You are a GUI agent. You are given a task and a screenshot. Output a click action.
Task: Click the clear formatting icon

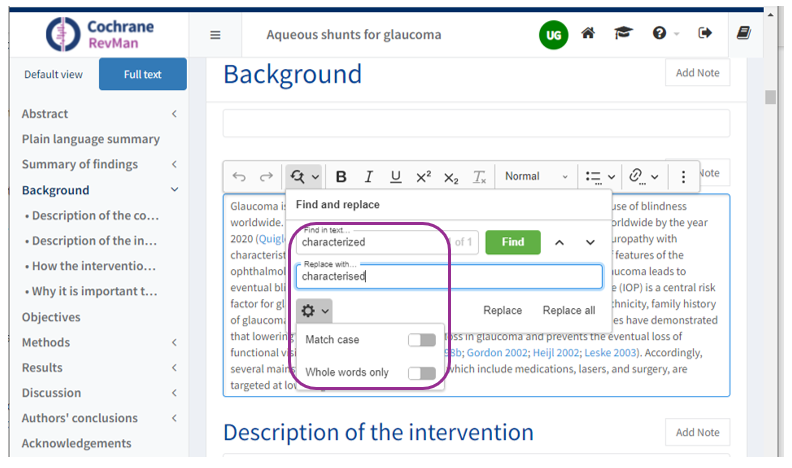[x=479, y=177]
